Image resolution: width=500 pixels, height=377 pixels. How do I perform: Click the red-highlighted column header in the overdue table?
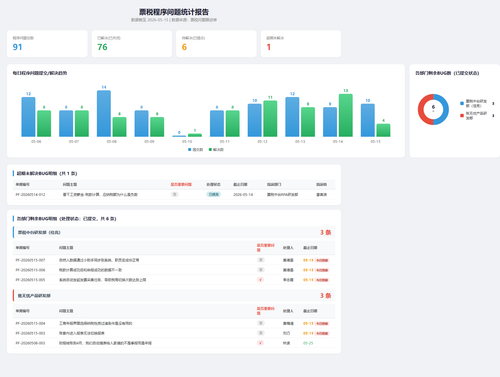(181, 184)
